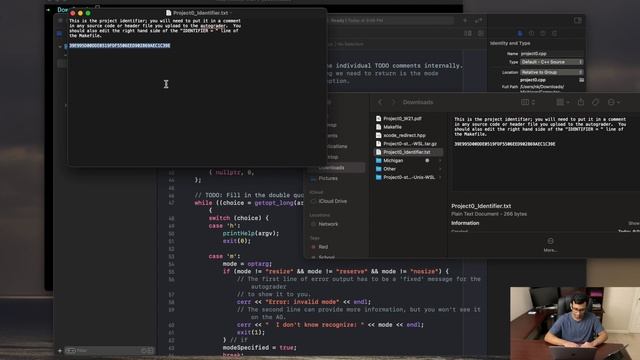Select Makefile in Finder list
Image resolution: width=640 pixels, height=360 pixels.
pos(389,127)
